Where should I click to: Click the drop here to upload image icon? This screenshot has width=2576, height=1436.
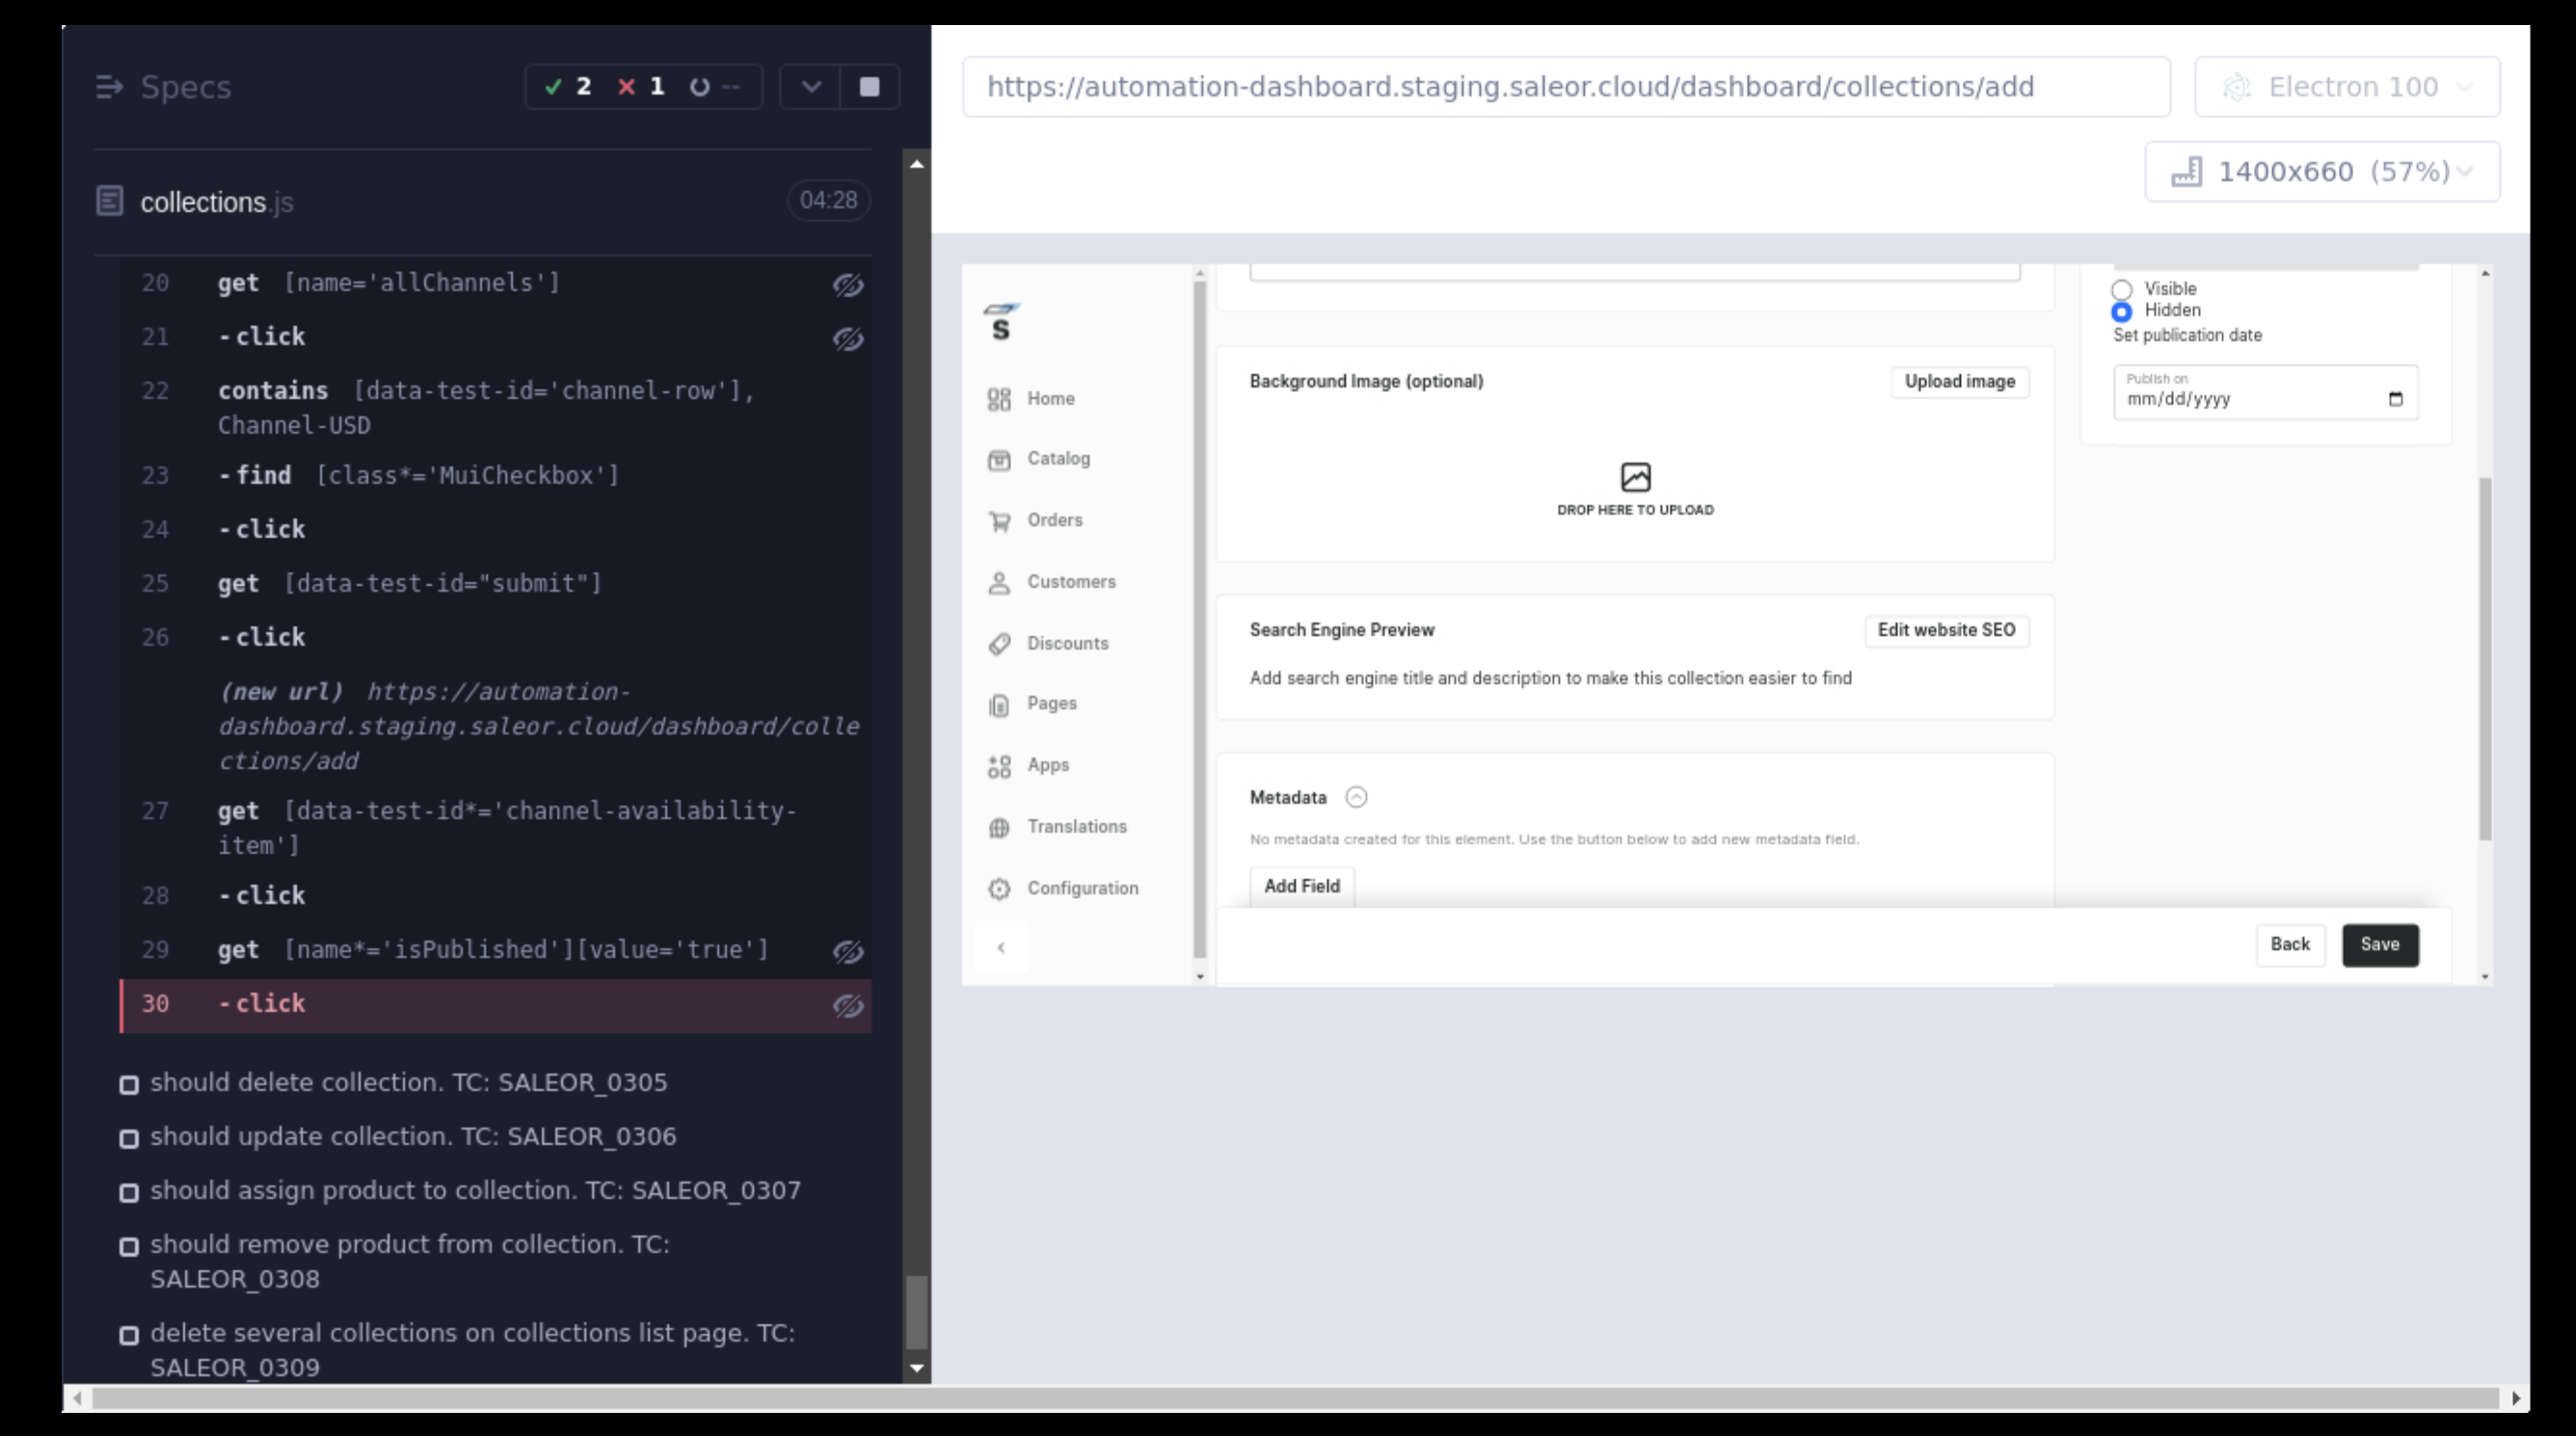coord(1635,477)
